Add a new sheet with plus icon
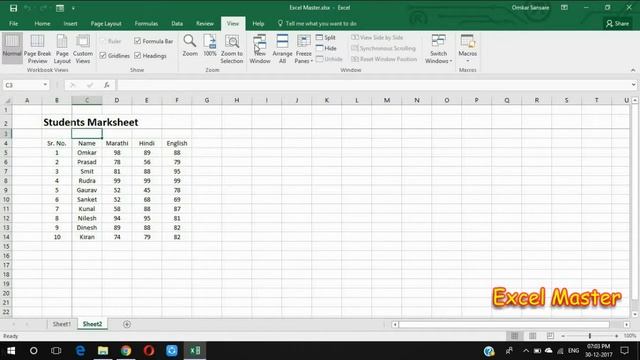 (x=127, y=324)
